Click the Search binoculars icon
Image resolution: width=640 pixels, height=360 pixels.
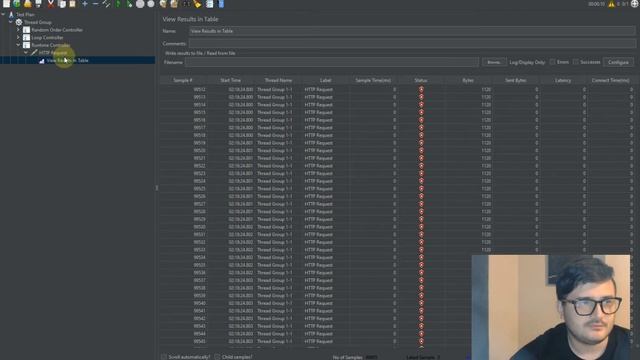tap(186, 4)
